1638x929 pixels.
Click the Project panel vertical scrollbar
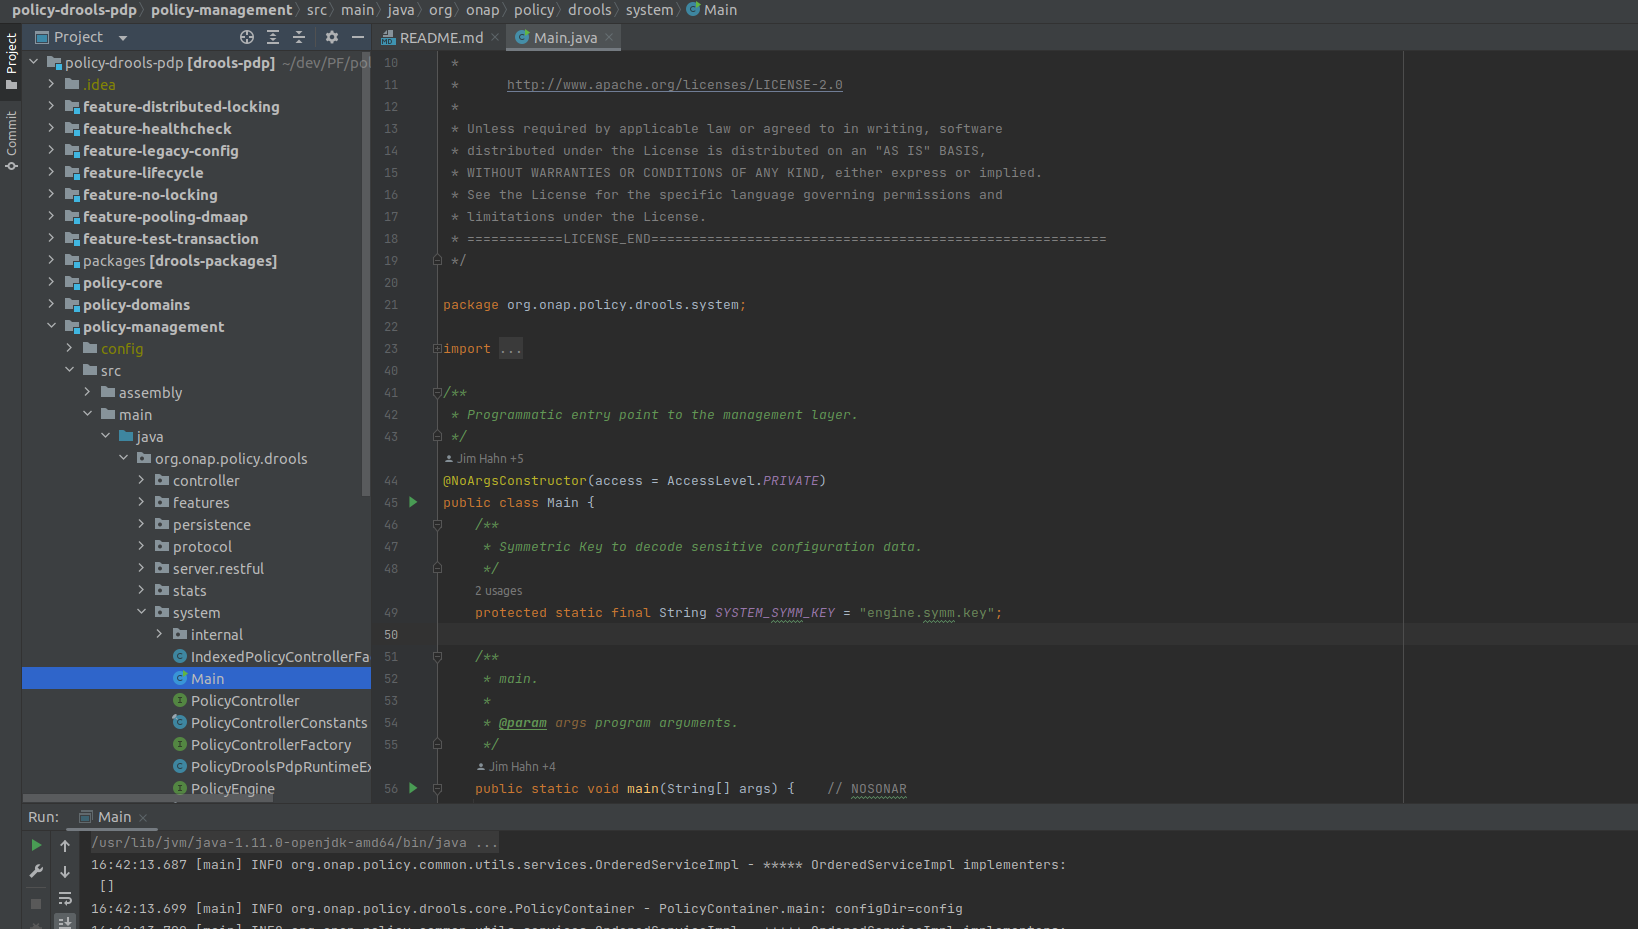point(366,275)
